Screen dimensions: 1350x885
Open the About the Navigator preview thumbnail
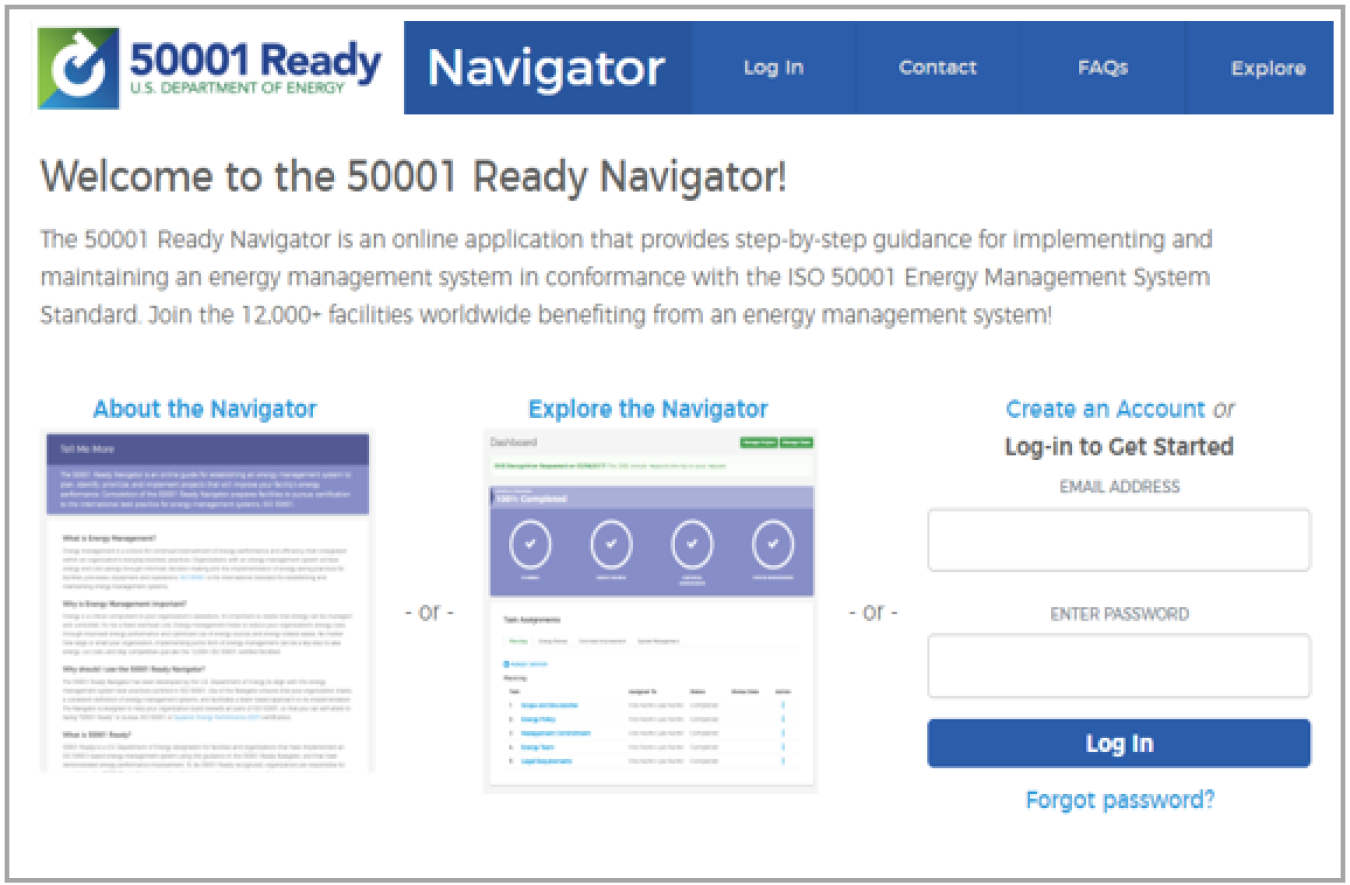[207, 602]
